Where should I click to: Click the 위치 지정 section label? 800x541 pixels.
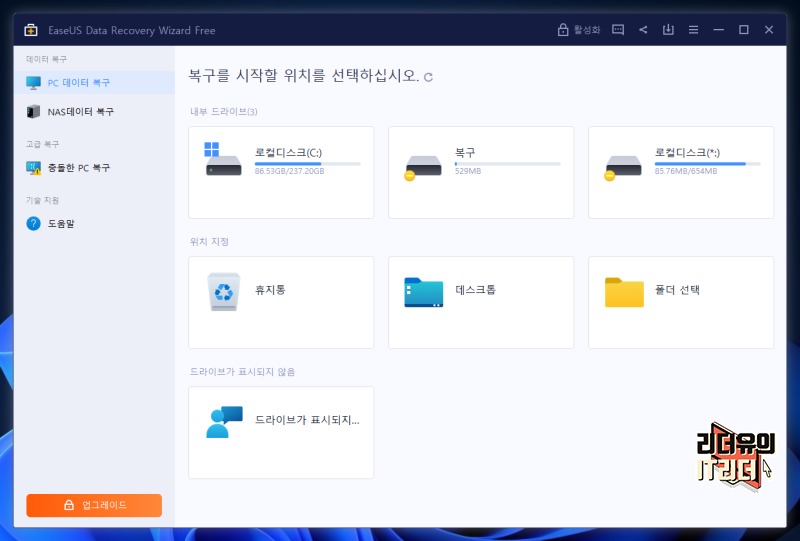209,242
